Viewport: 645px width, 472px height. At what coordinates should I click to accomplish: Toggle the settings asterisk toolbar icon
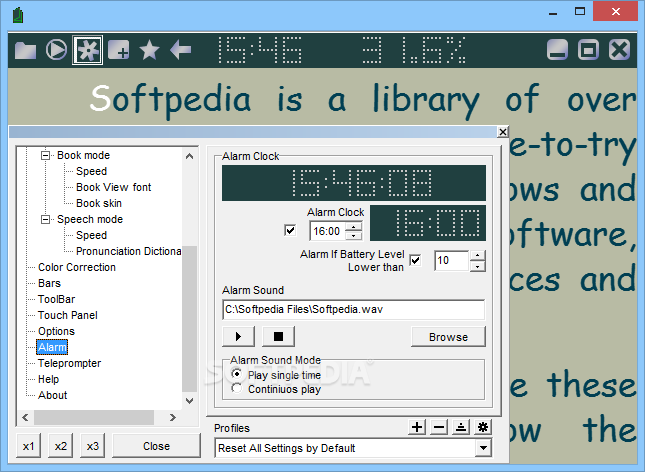88,50
